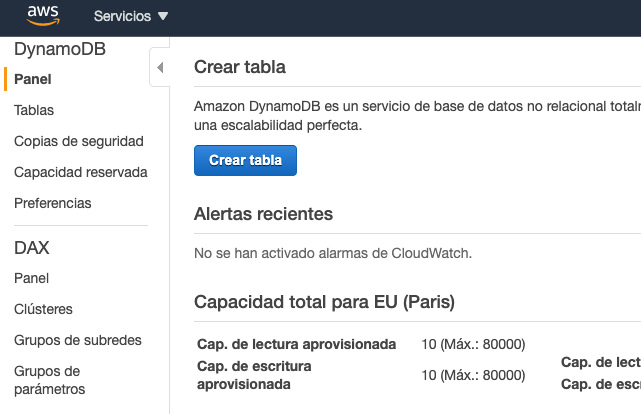
Task: Select Panel under the DAX section
Action: pos(32,278)
